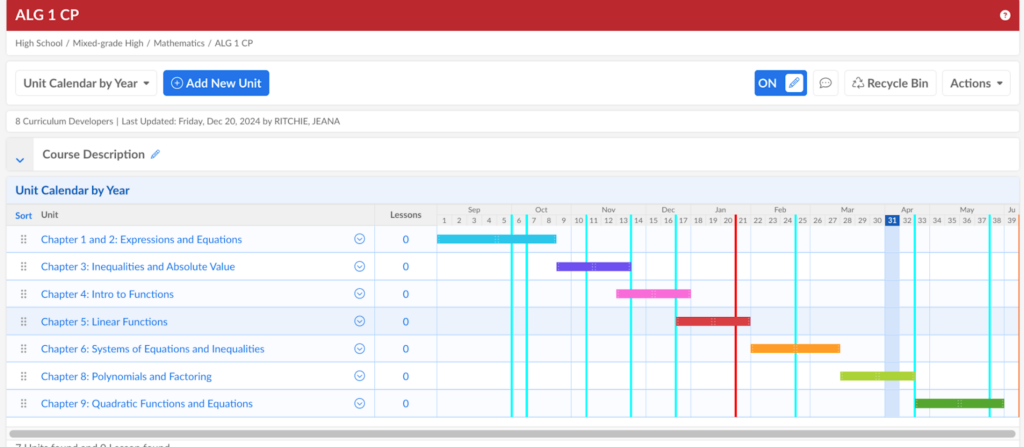Screen dimensions: 1024x447
Task: Click the help question mark icon
Action: click(x=1005, y=15)
